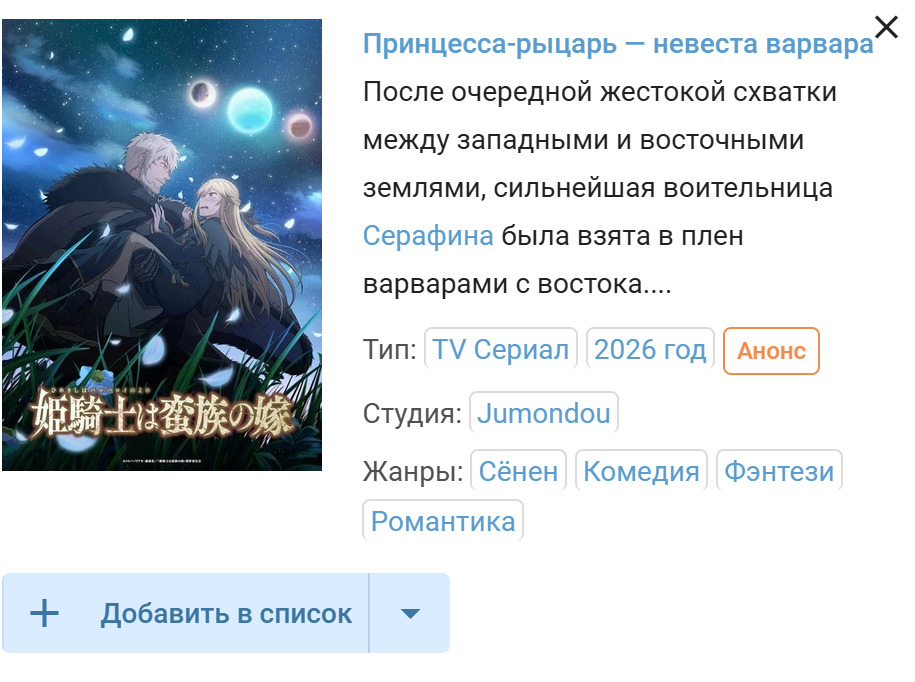Filter by the '2026 год' tag
Image resolution: width=915 pixels, height=682 pixels.
click(x=650, y=350)
